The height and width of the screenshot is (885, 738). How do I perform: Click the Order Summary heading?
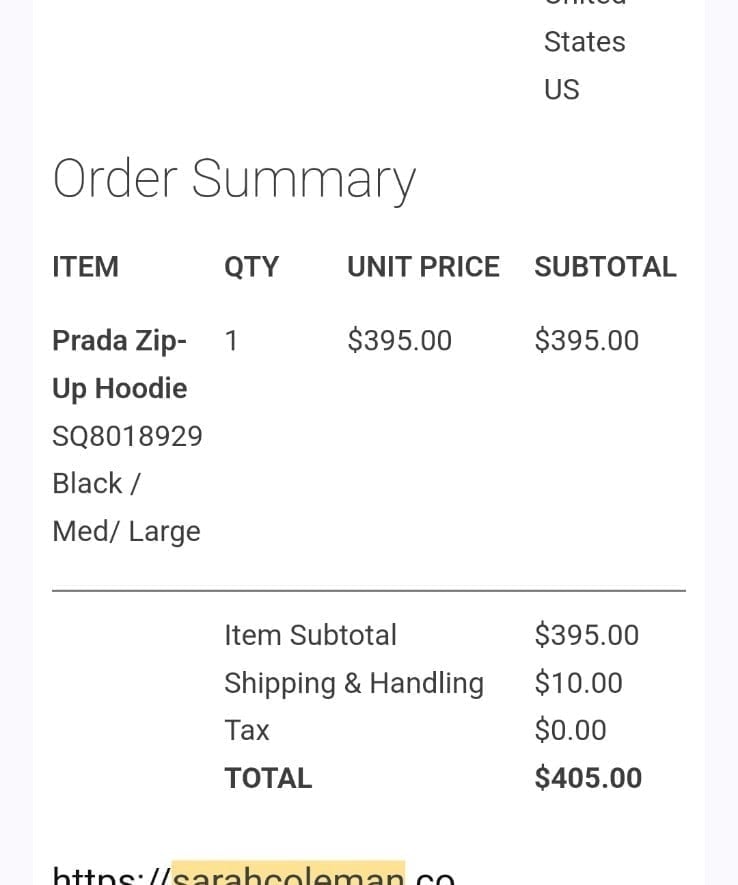tap(234, 179)
